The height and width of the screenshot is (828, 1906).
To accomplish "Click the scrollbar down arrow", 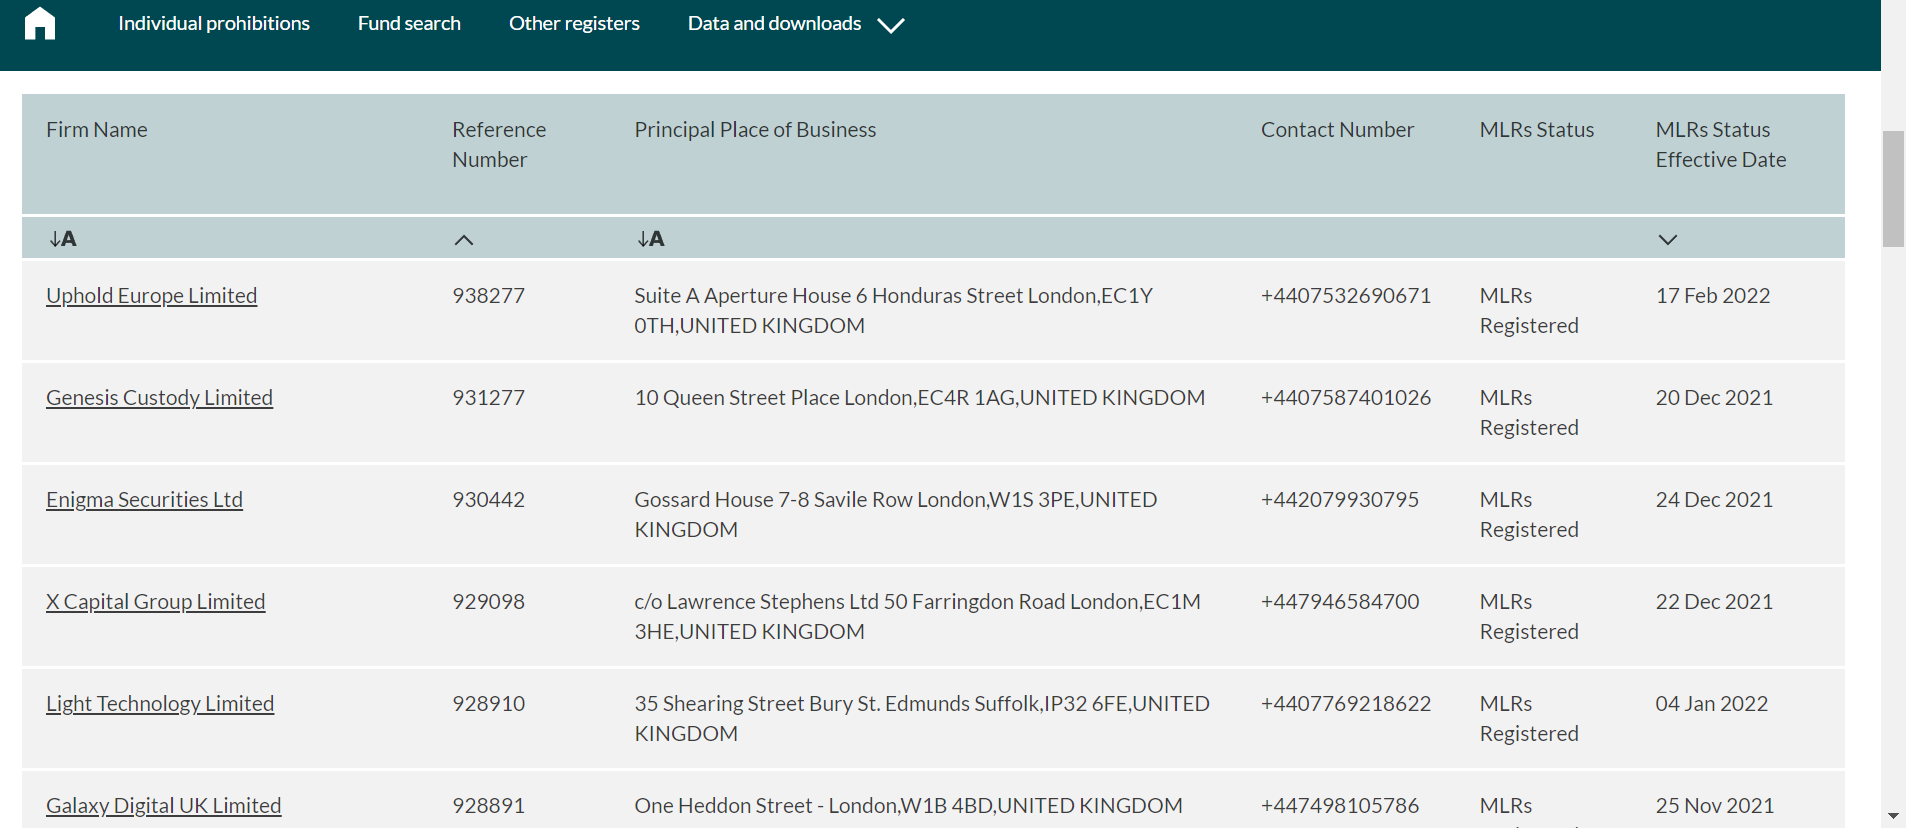I will (x=1893, y=817).
